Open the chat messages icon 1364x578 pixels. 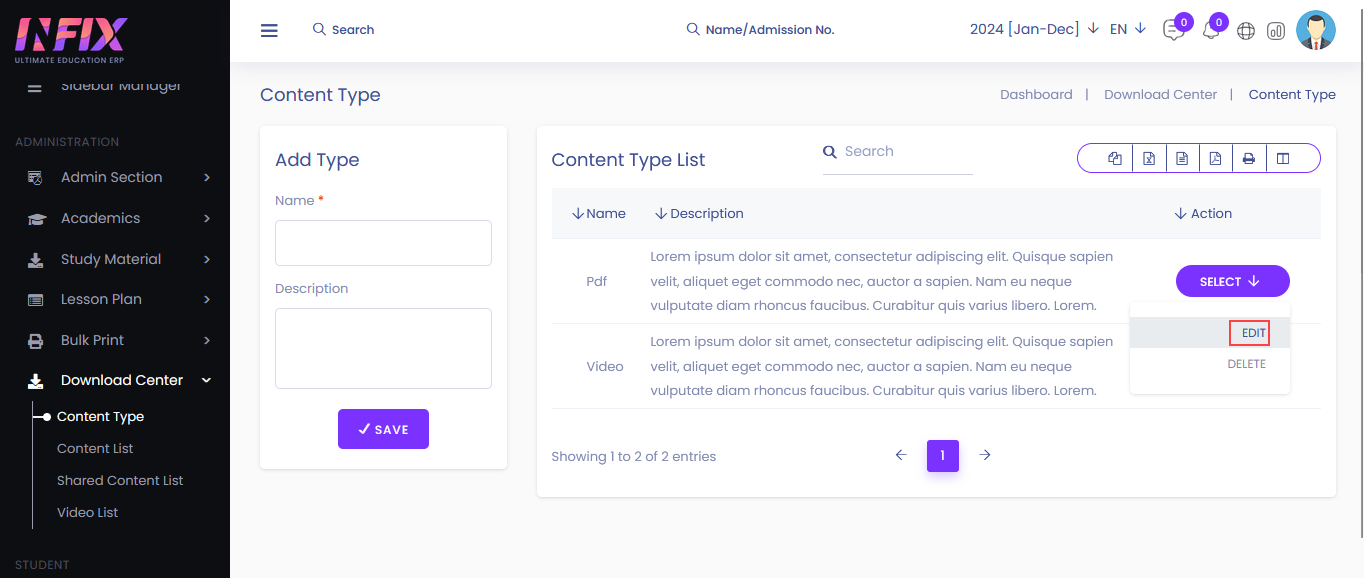pos(1174,30)
